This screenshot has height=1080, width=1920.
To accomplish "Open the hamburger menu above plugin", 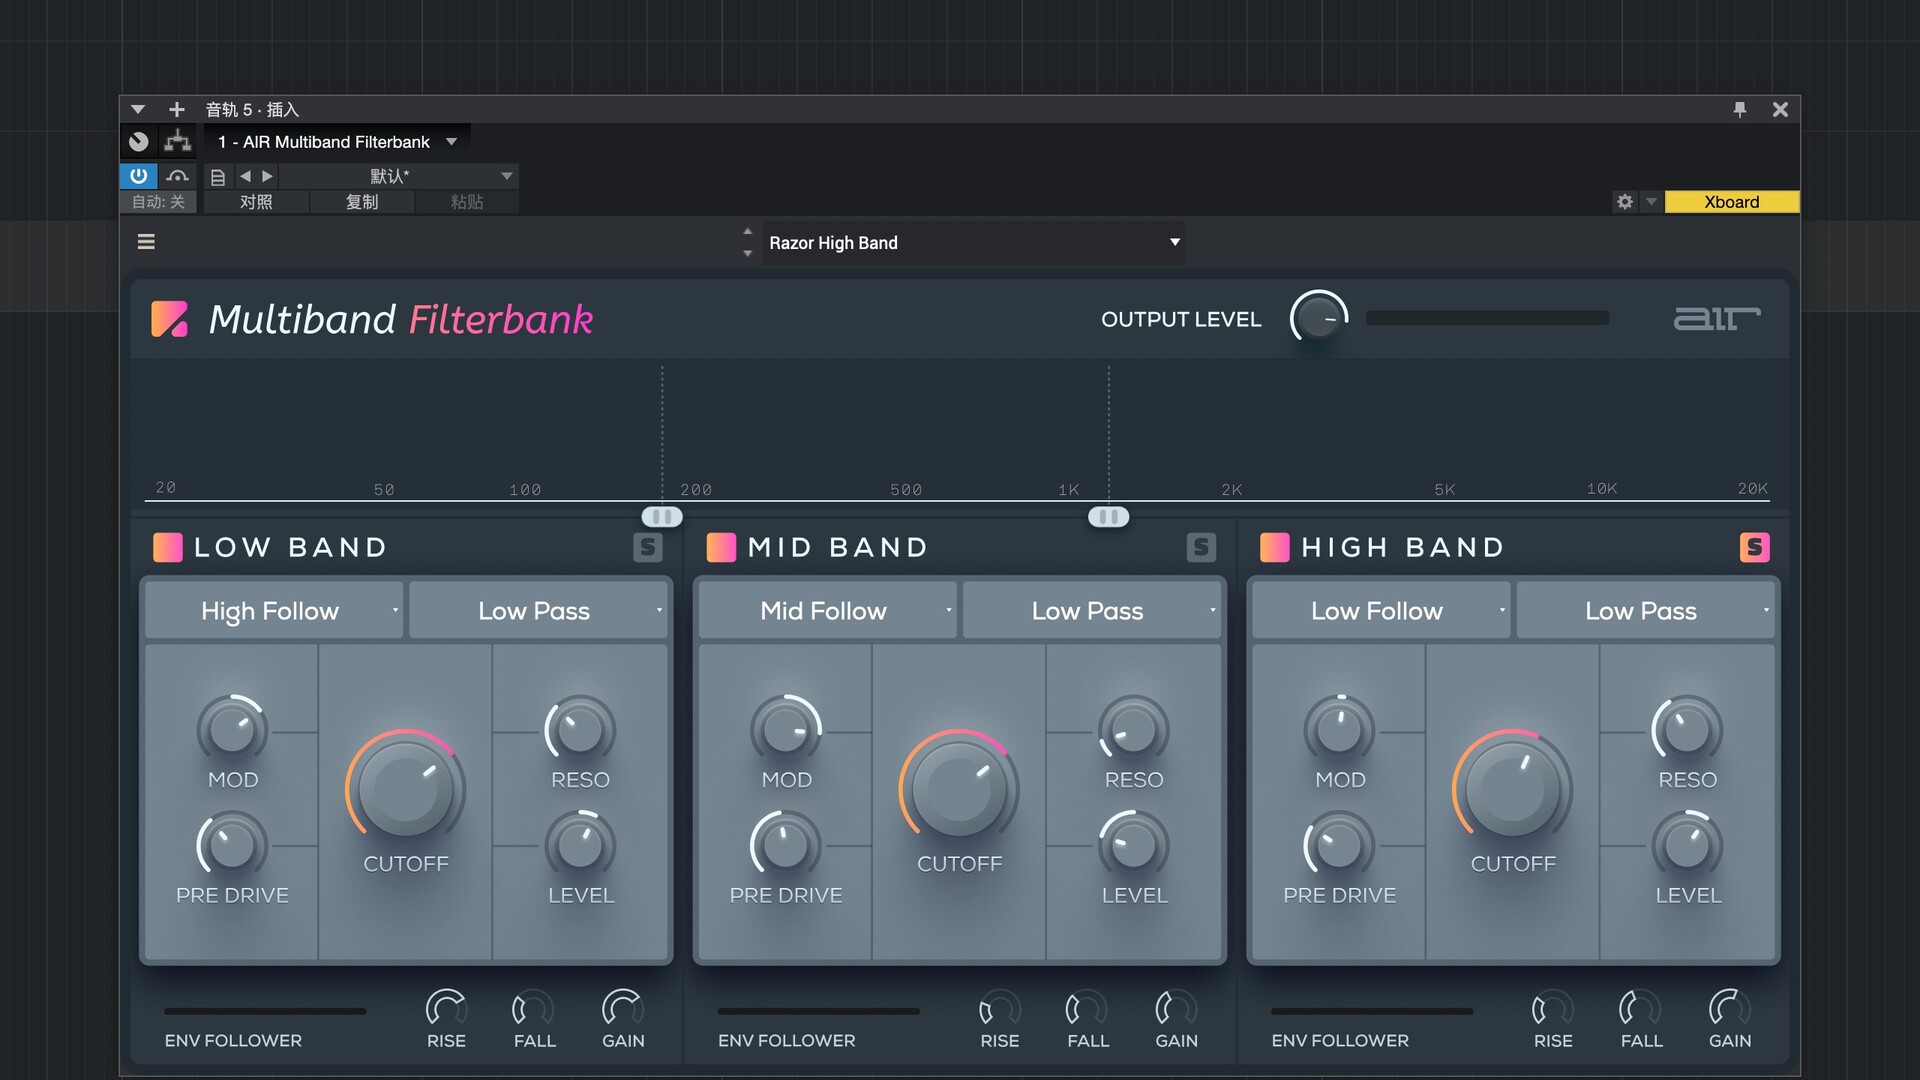I will tap(146, 242).
